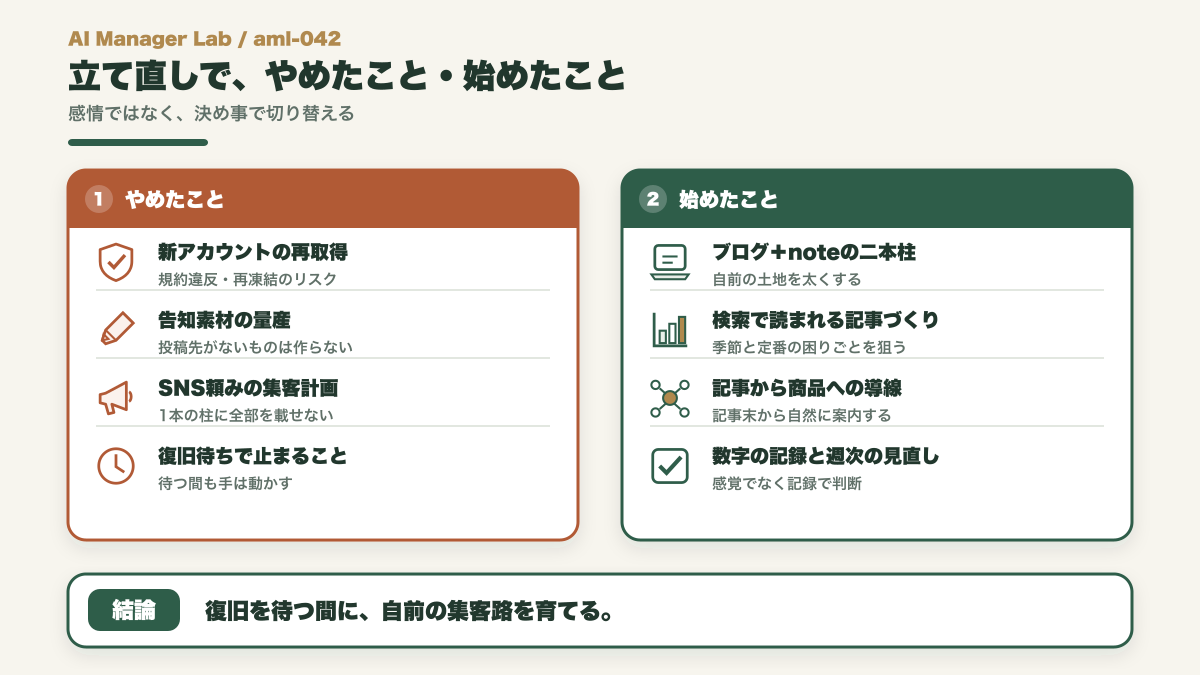Click the text 感覚でなく記録で判断
The width and height of the screenshot is (1200, 675).
pos(787,483)
